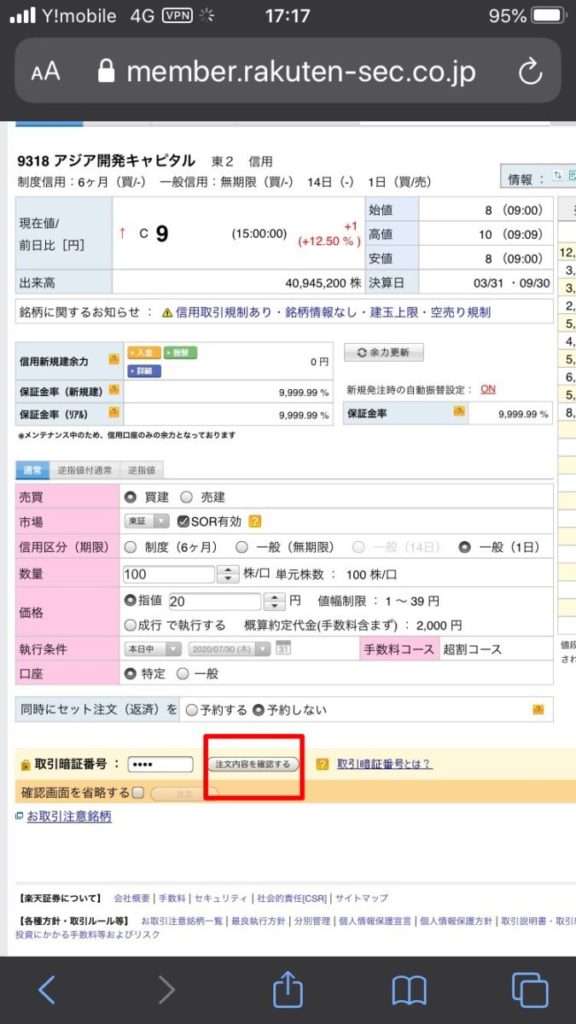This screenshot has width=576, height=1024.
Task: Click the 注文内容を確認する button
Action: [253, 763]
